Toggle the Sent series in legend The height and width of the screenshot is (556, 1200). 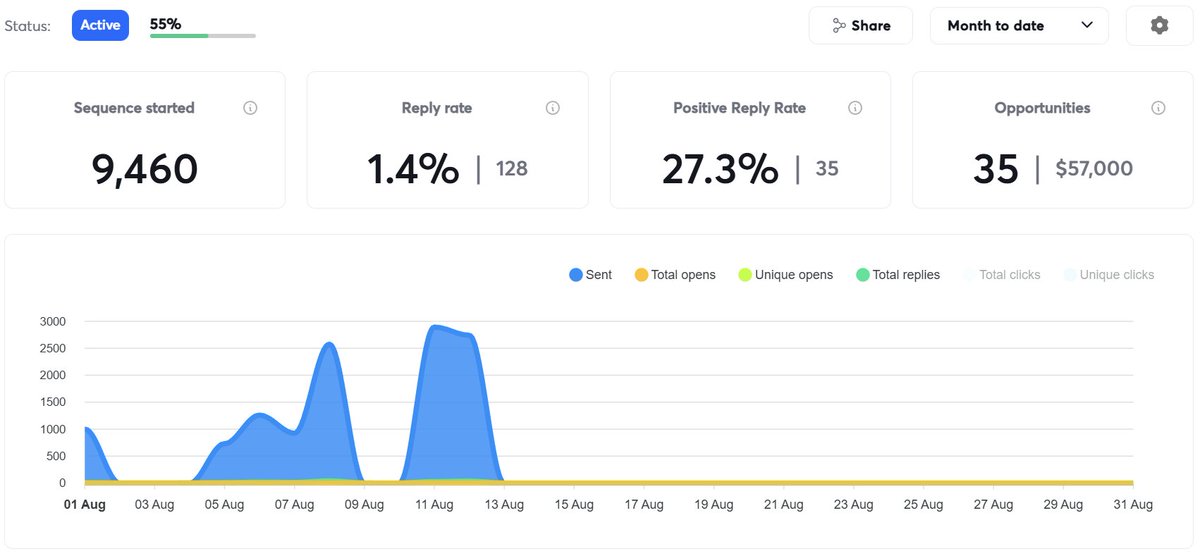590,275
